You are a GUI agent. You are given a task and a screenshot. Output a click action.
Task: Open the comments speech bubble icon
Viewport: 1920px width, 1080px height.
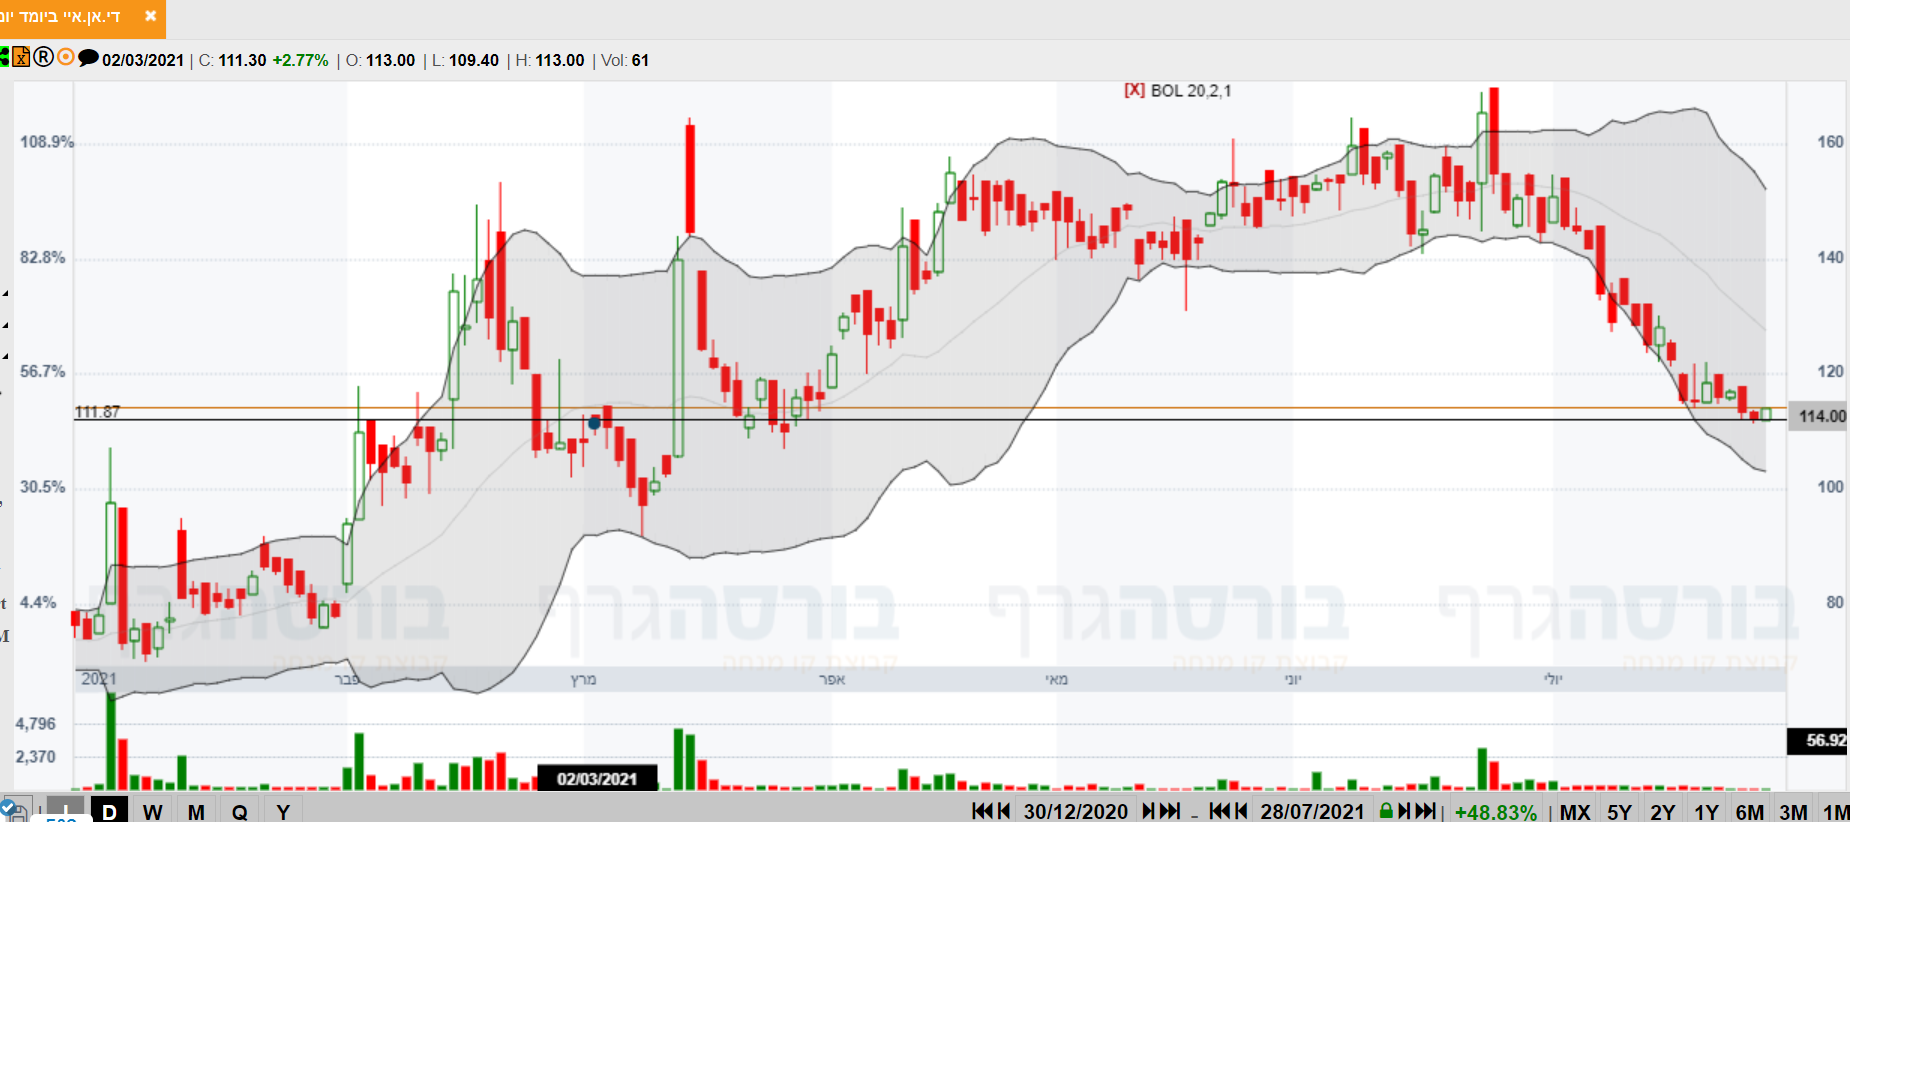(x=88, y=58)
